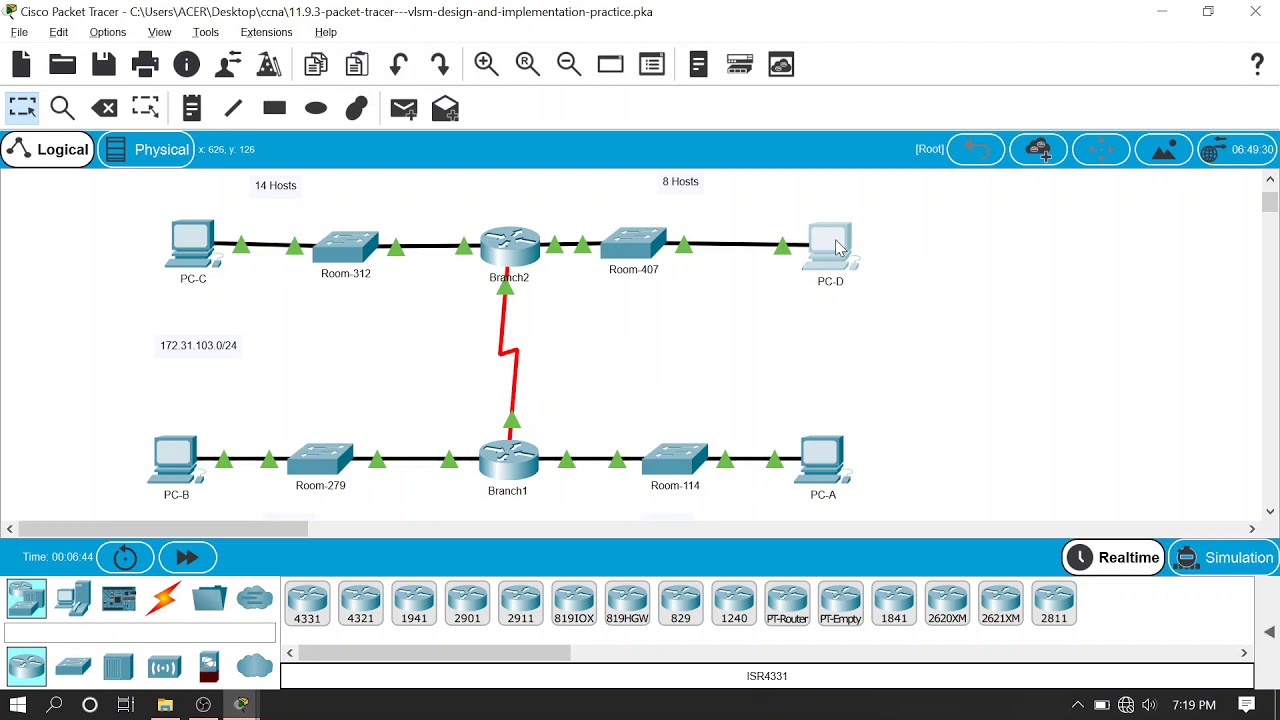Screen dimensions: 1280x720
Task: Save the project with floppy icon
Action: (x=104, y=65)
